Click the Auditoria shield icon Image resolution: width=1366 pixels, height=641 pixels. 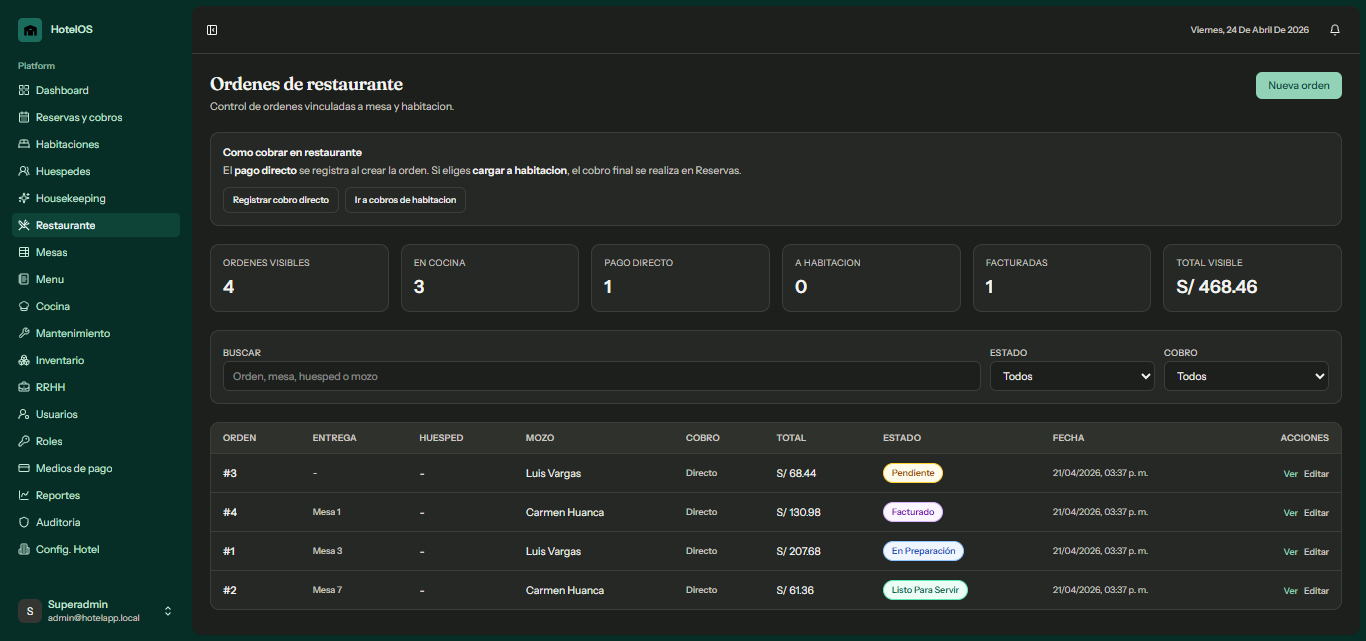tap(24, 522)
